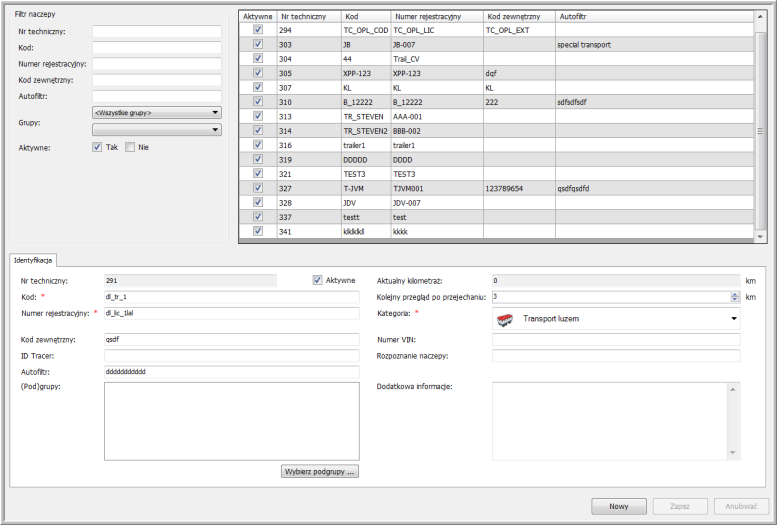Open the empty second Grupy dropdown
Image resolution: width=777 pixels, height=525 pixels.
(156, 129)
